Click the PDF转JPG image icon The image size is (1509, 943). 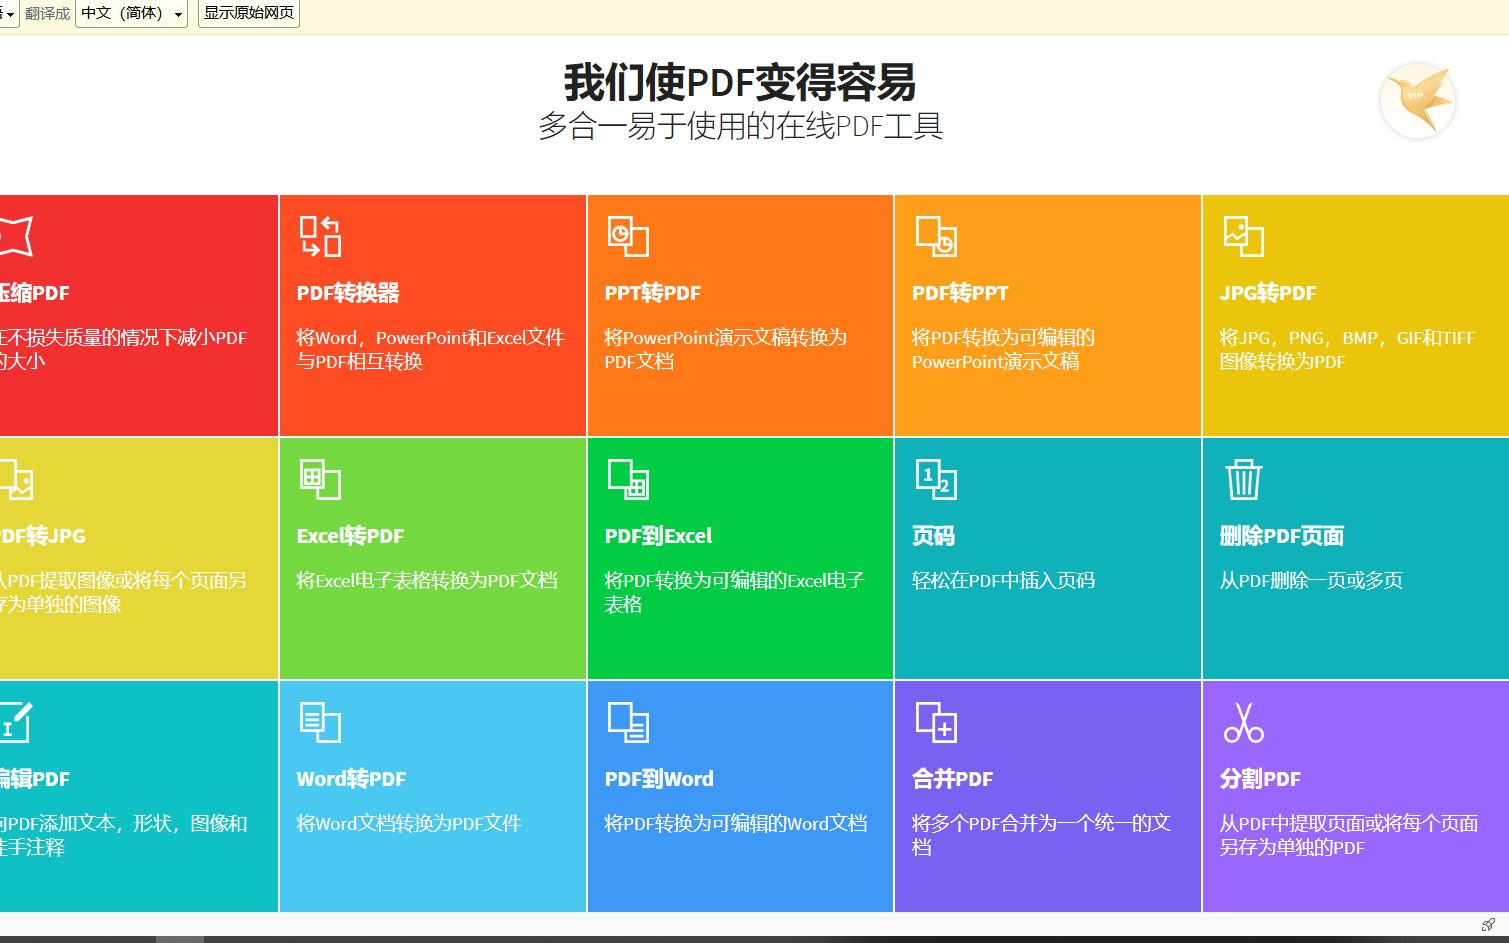[16, 479]
